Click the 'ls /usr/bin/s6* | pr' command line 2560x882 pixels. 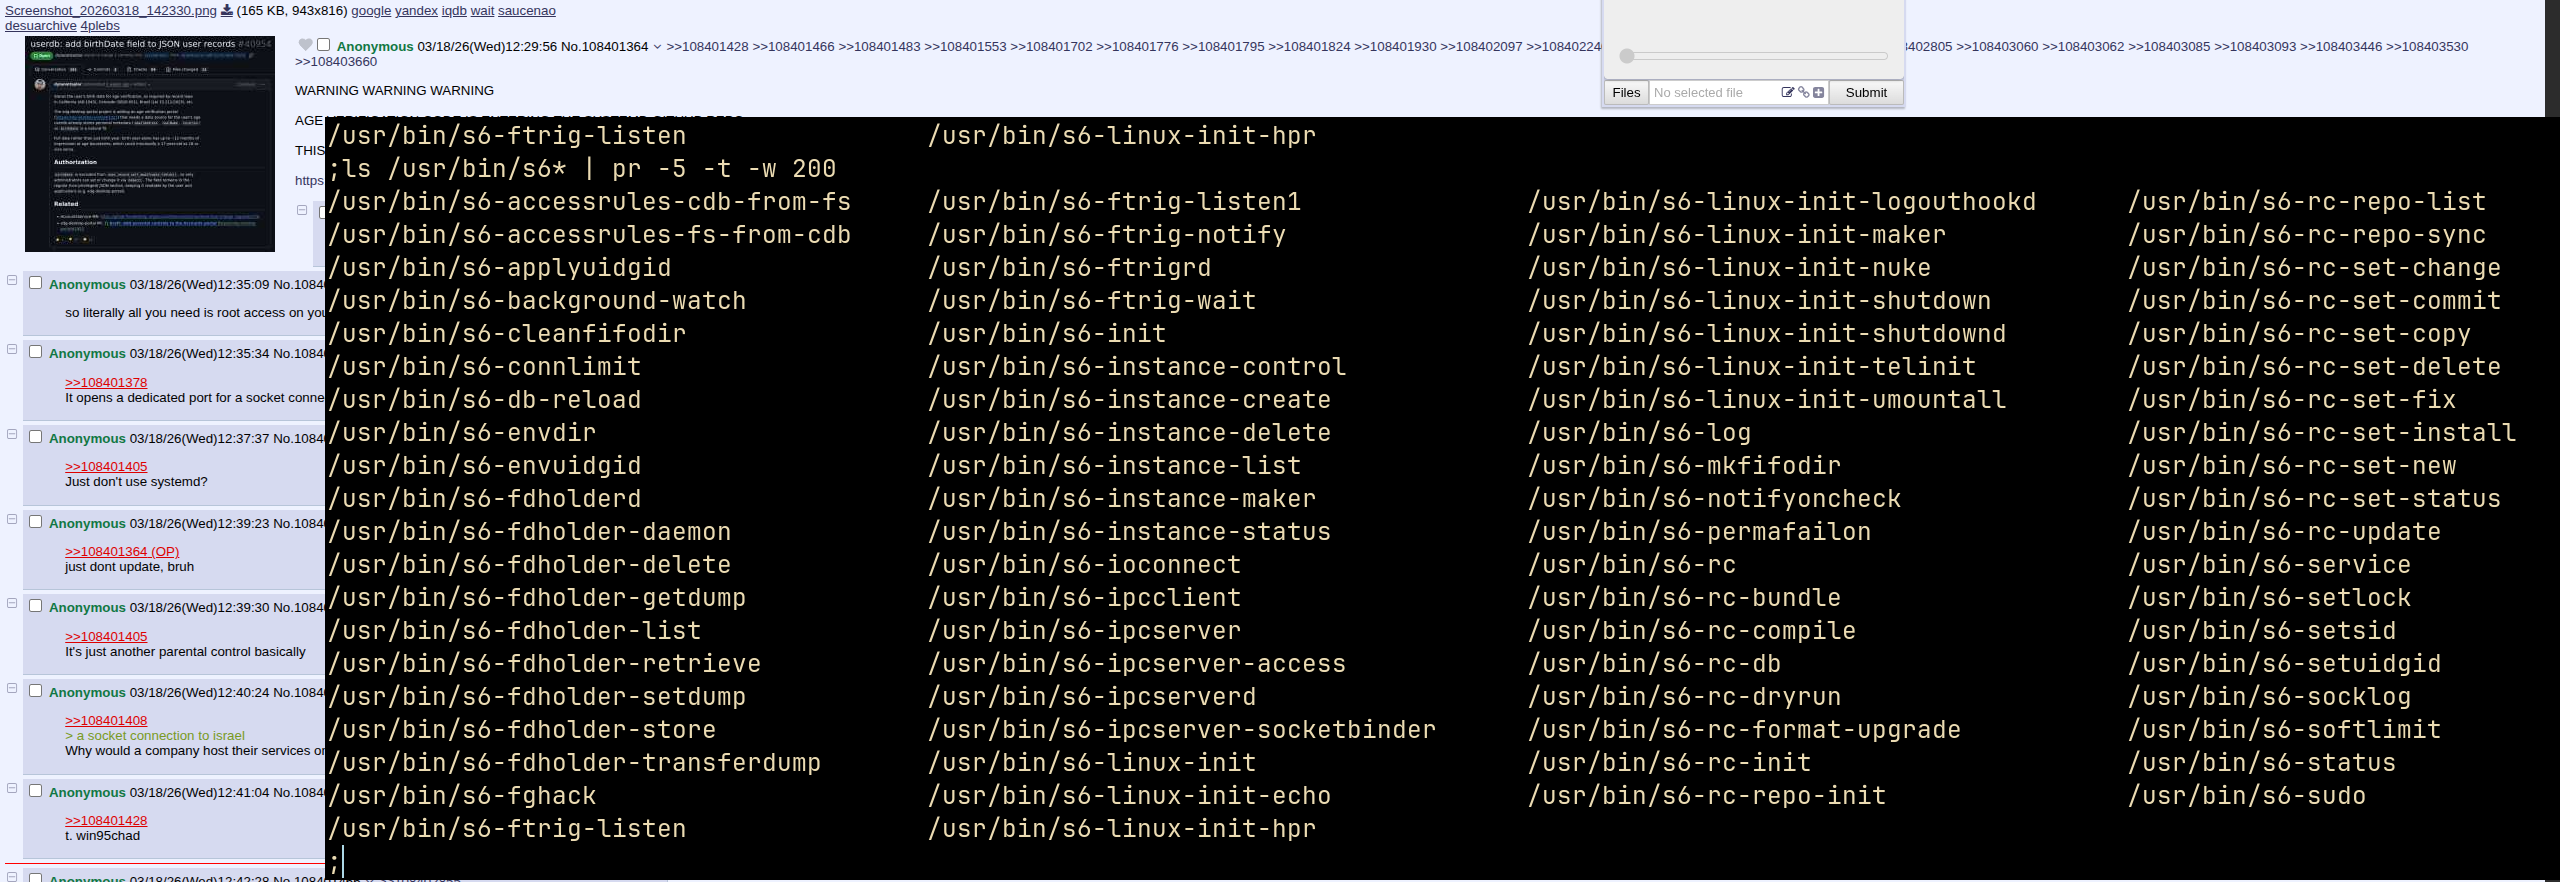pos(590,169)
